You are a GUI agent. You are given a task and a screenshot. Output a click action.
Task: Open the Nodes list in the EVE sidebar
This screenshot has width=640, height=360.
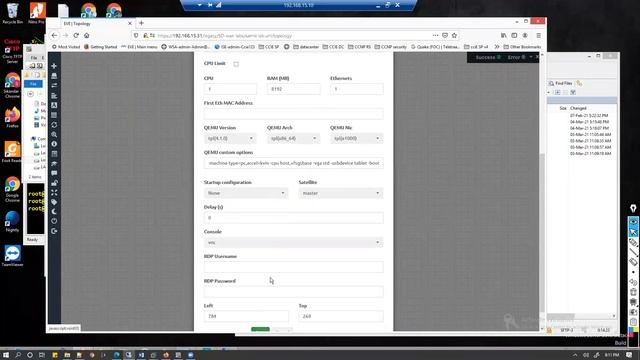54,76
